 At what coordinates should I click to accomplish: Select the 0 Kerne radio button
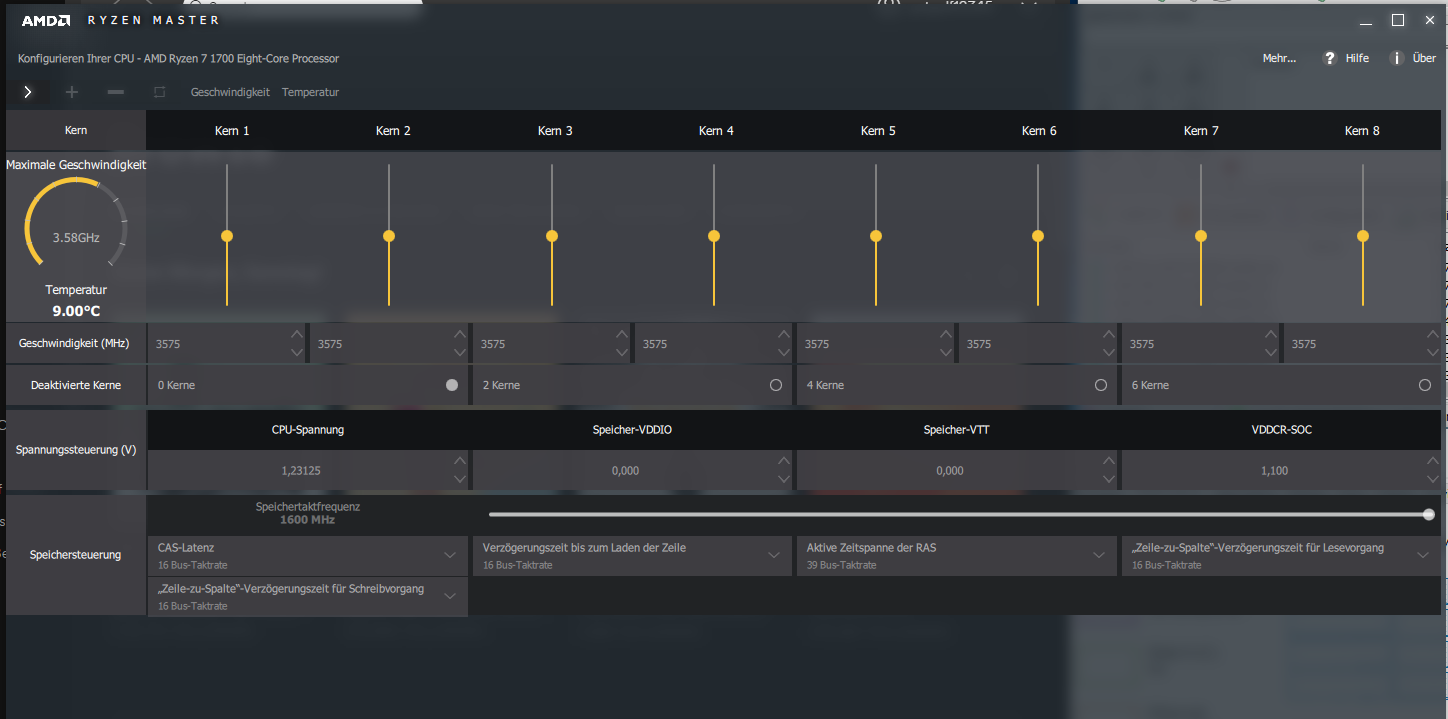pyautogui.click(x=452, y=385)
